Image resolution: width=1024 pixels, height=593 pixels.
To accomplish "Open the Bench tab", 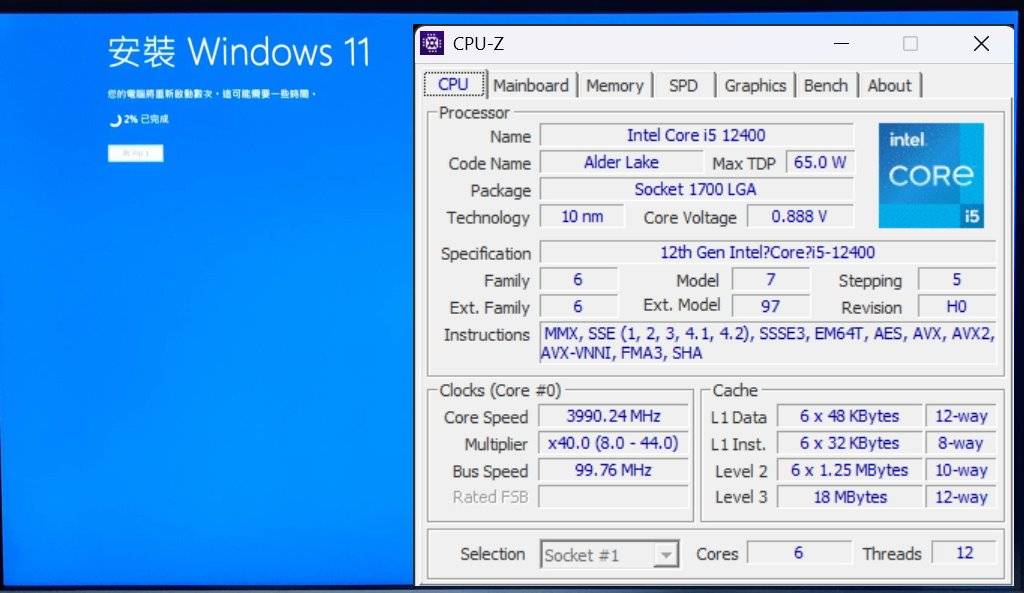I will (825, 86).
